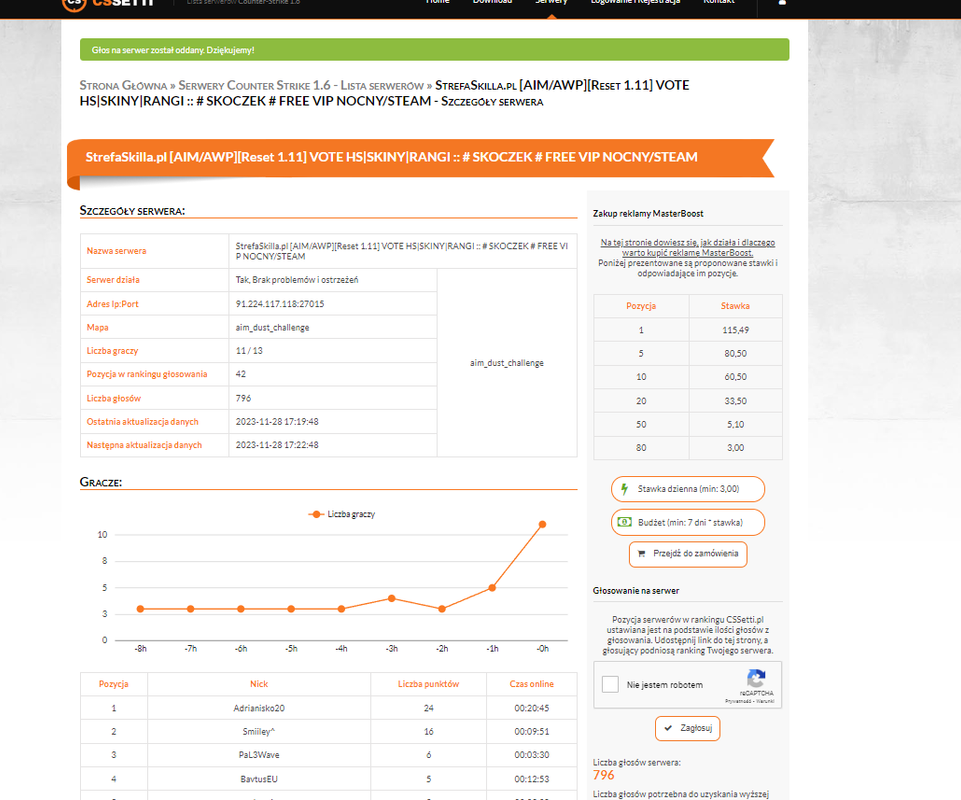
Task: Open the Download menu item
Action: [x=492, y=2]
